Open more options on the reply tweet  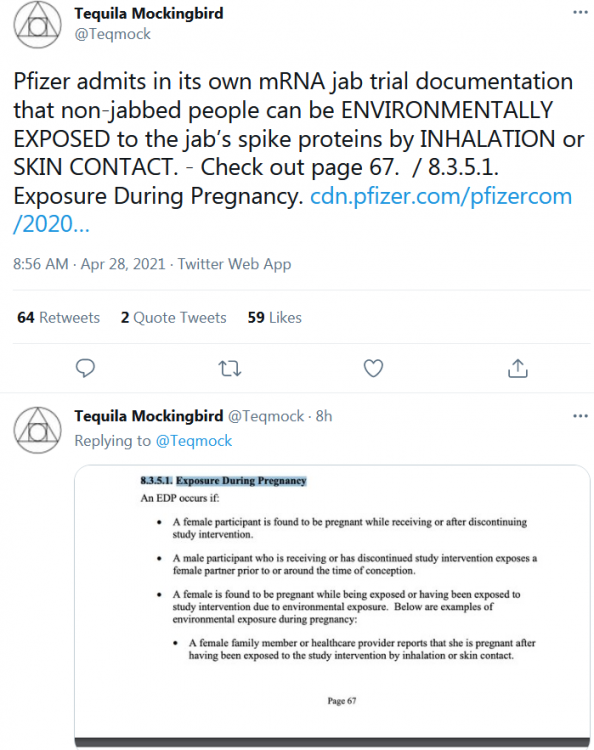[580, 416]
